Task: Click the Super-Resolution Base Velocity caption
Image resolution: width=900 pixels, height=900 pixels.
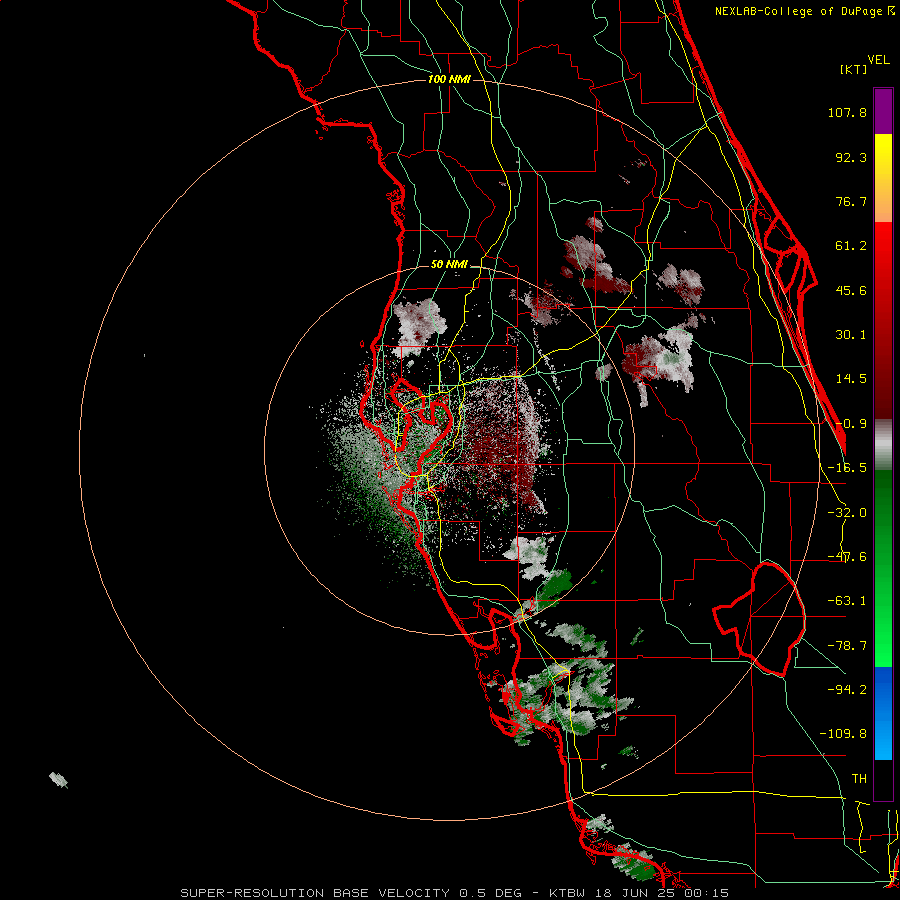Action: click(x=455, y=893)
